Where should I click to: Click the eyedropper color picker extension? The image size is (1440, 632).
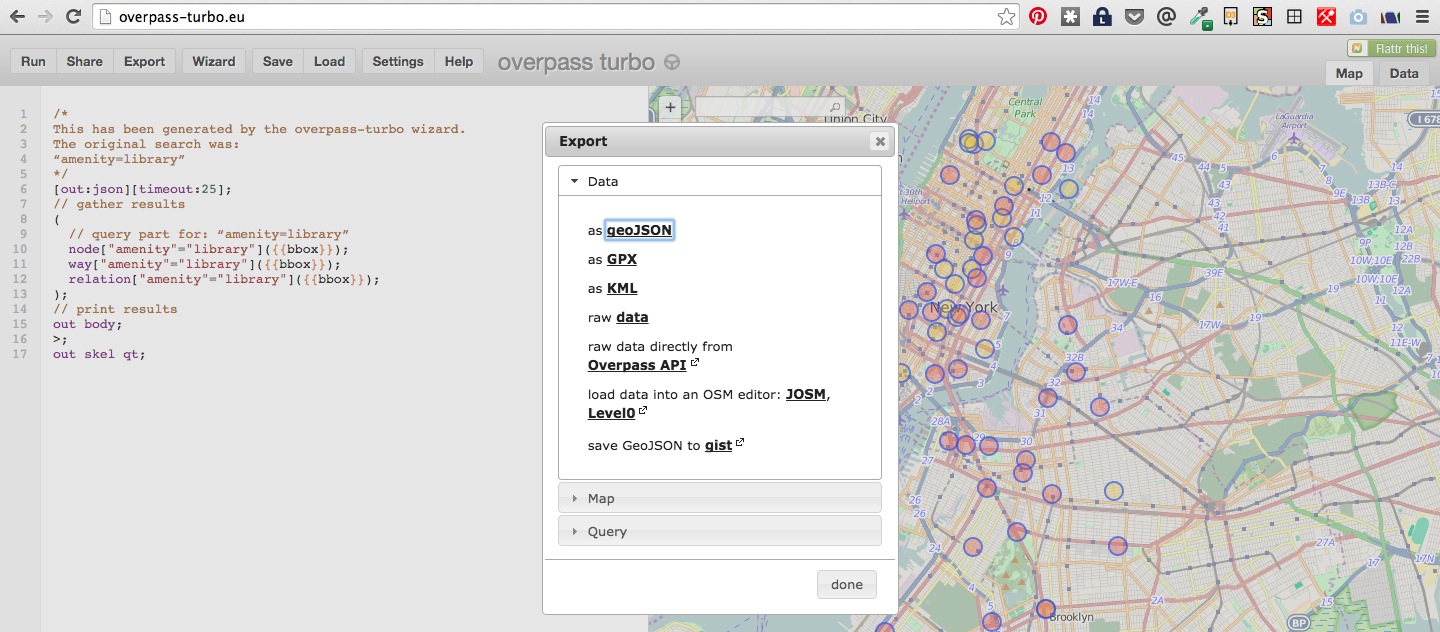coord(1198,17)
